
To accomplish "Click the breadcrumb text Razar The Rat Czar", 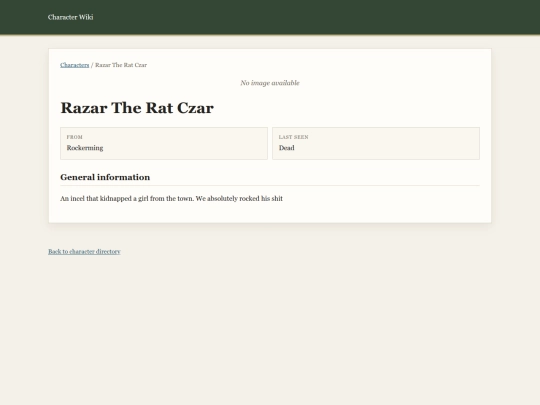I will pos(121,65).
